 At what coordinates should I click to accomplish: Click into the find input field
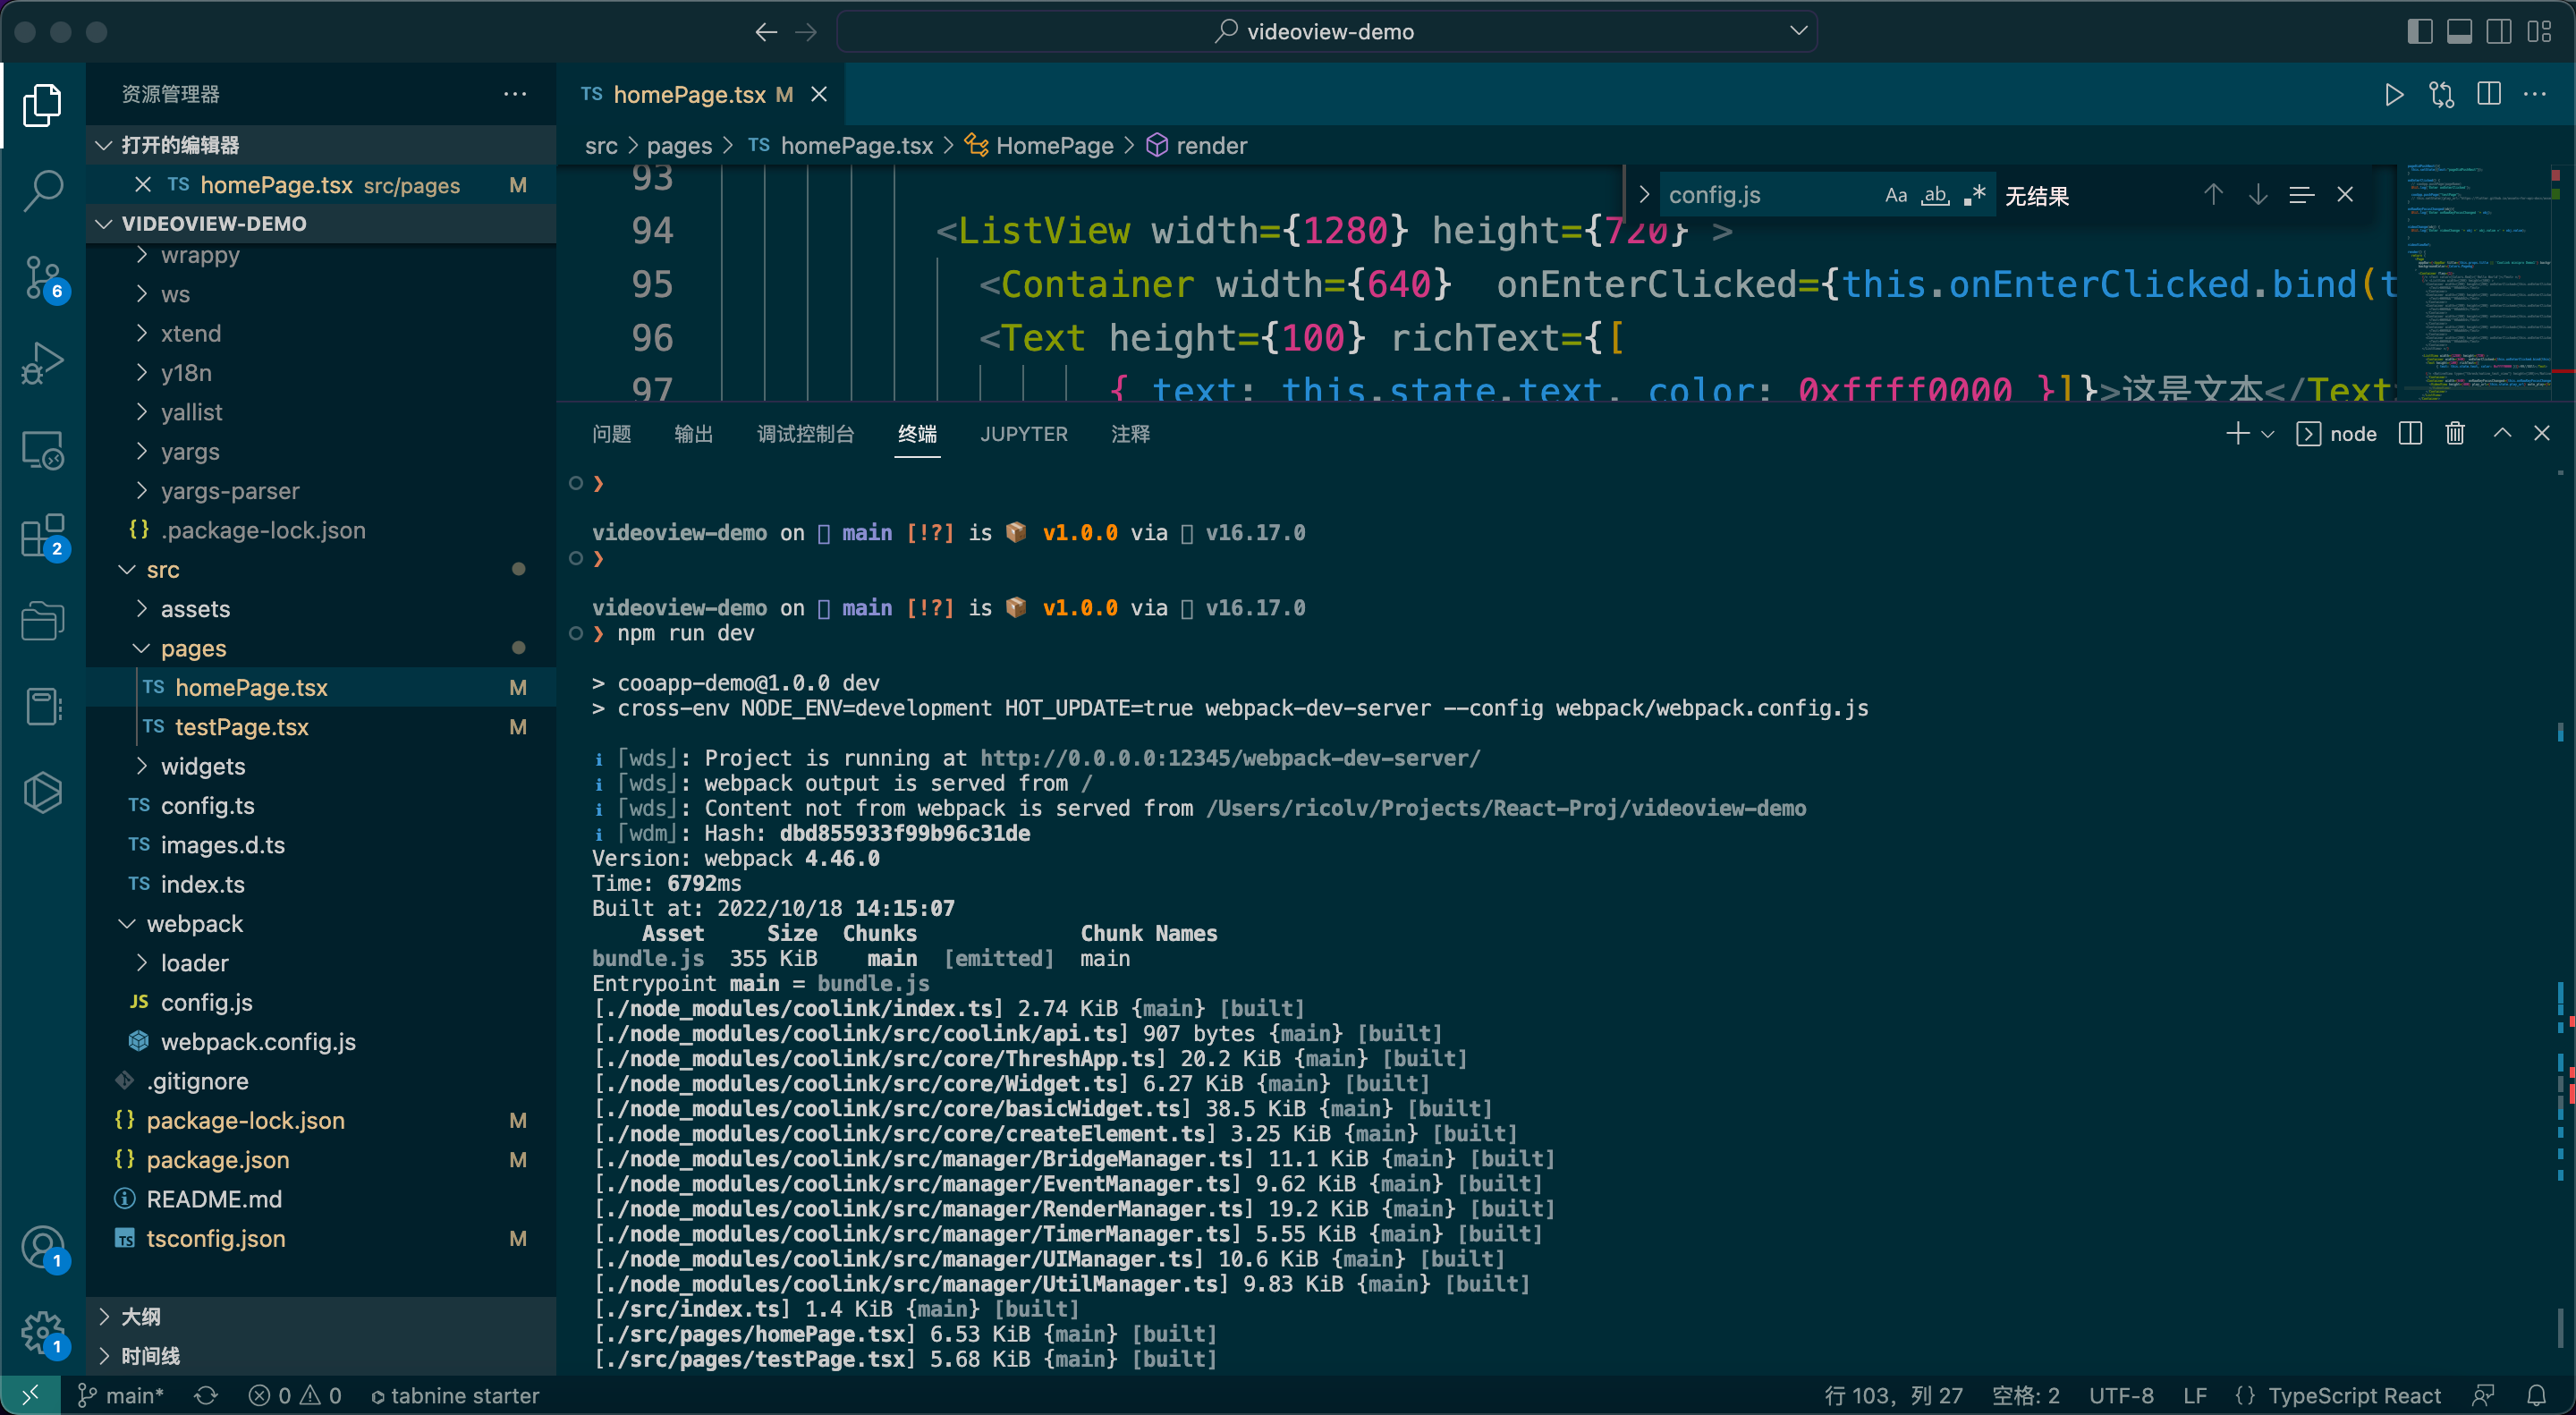pos(1768,195)
